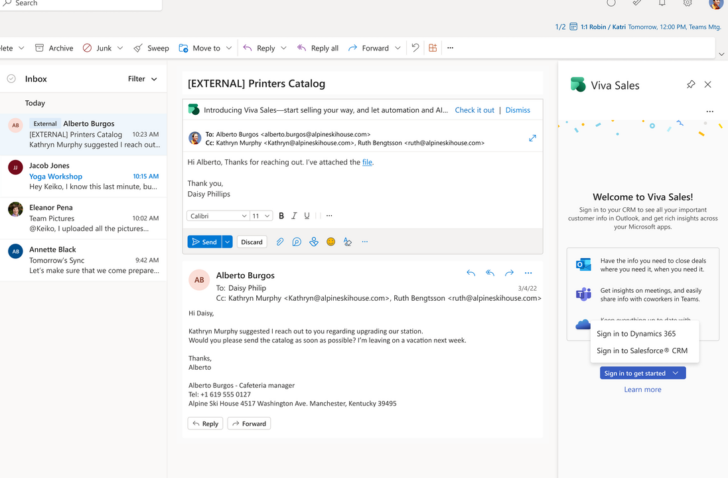Viewport: 728px width, 478px height.
Task: Toggle Italic formatting in reply editor
Action: (294, 216)
